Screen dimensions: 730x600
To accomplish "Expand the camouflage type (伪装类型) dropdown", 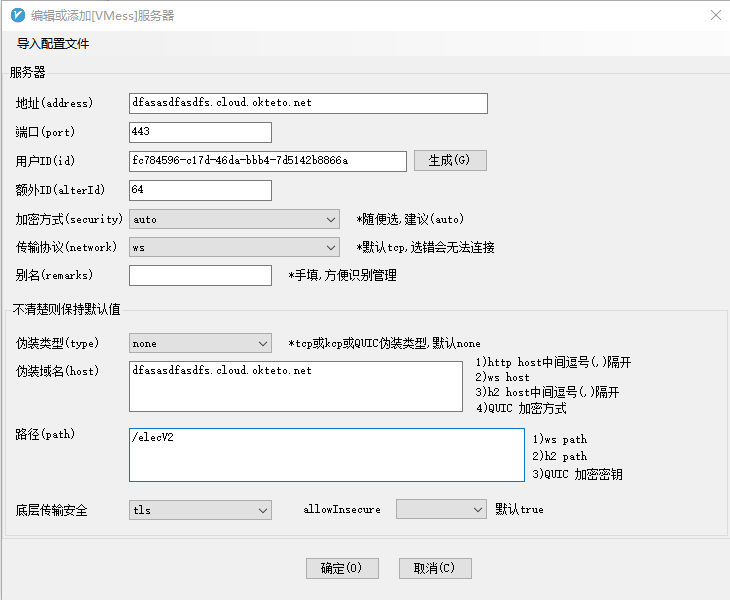I will point(200,343).
